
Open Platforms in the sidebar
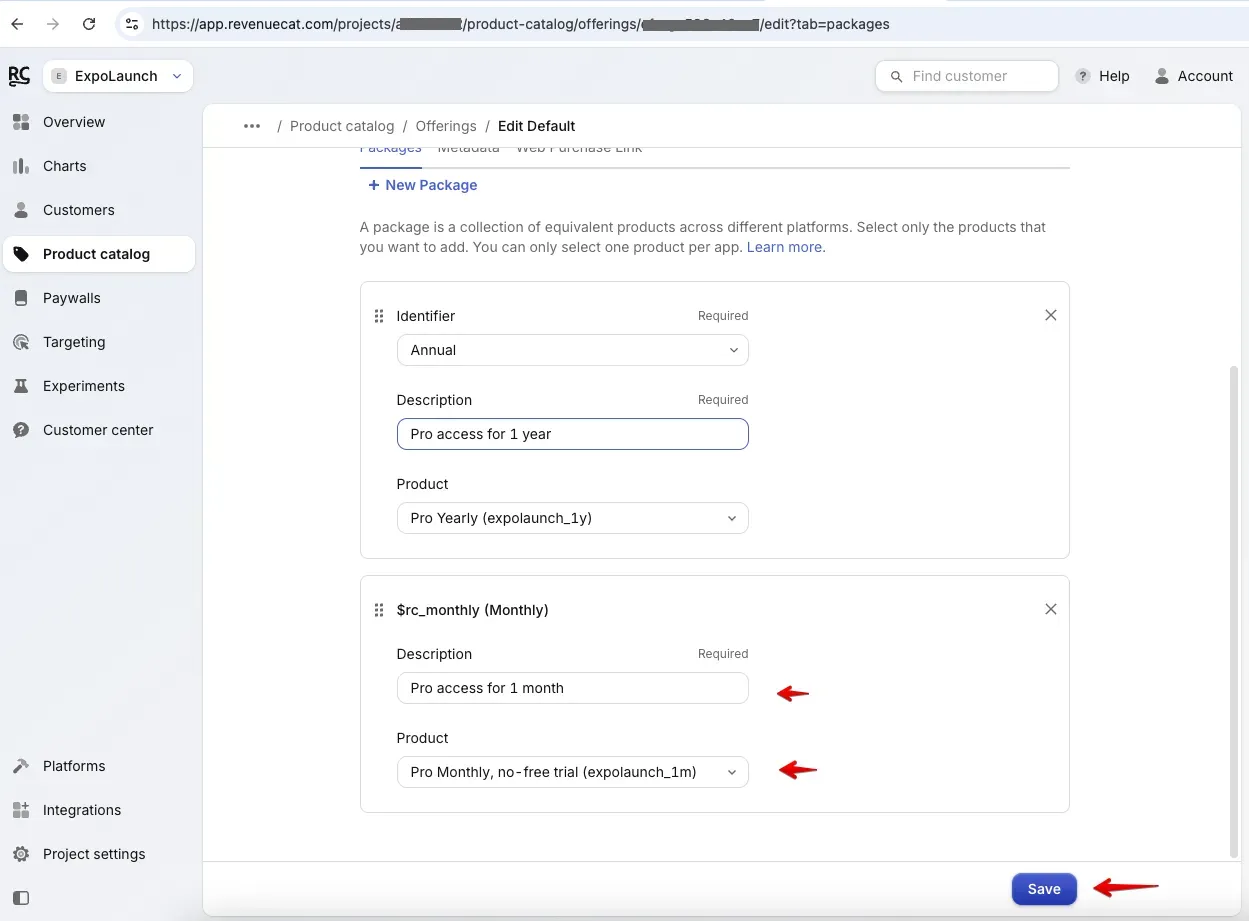[x=99, y=766]
